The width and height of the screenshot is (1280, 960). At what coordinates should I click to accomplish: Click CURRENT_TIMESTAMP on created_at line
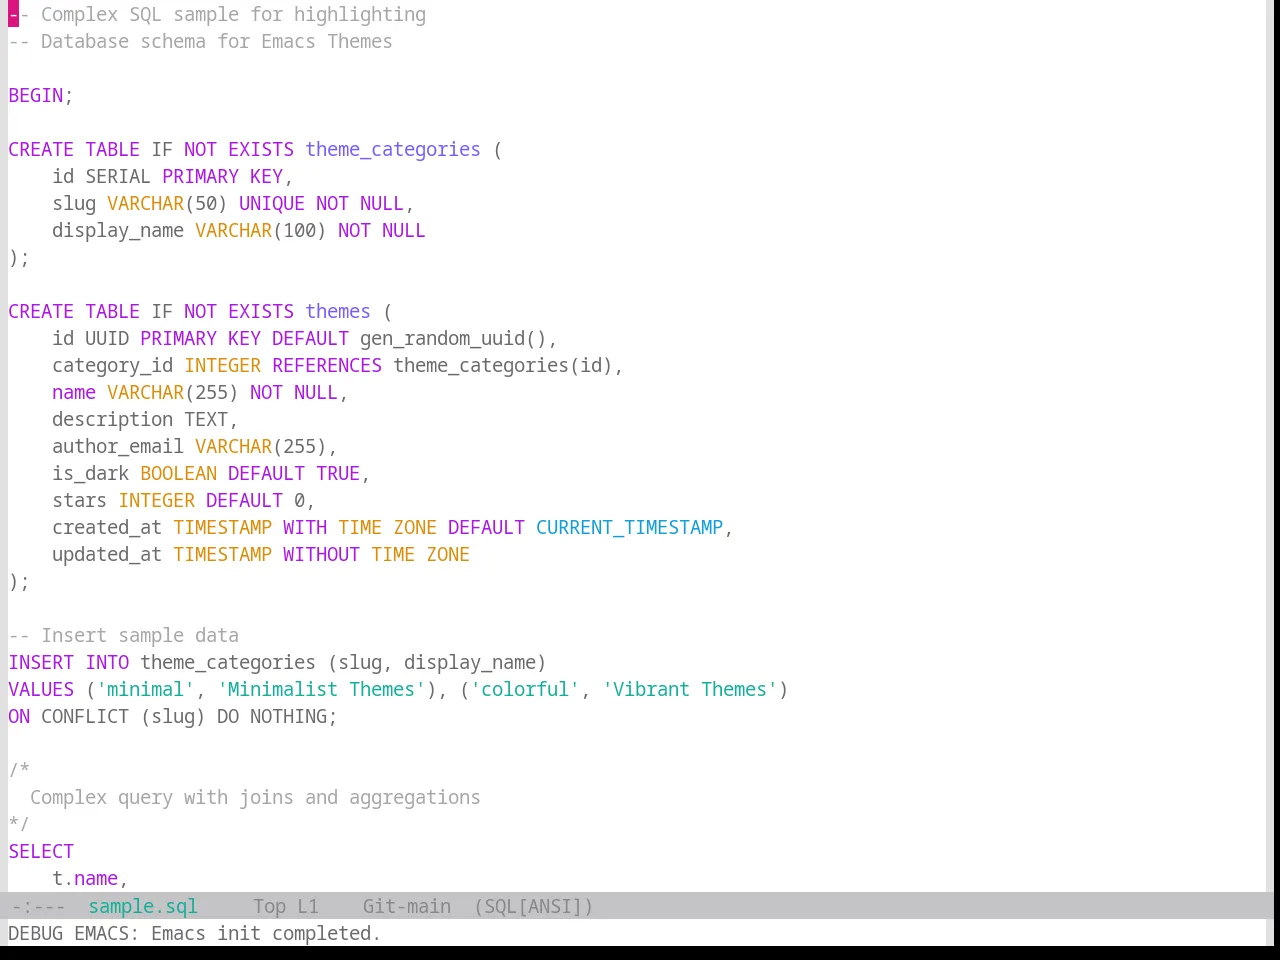click(x=629, y=527)
